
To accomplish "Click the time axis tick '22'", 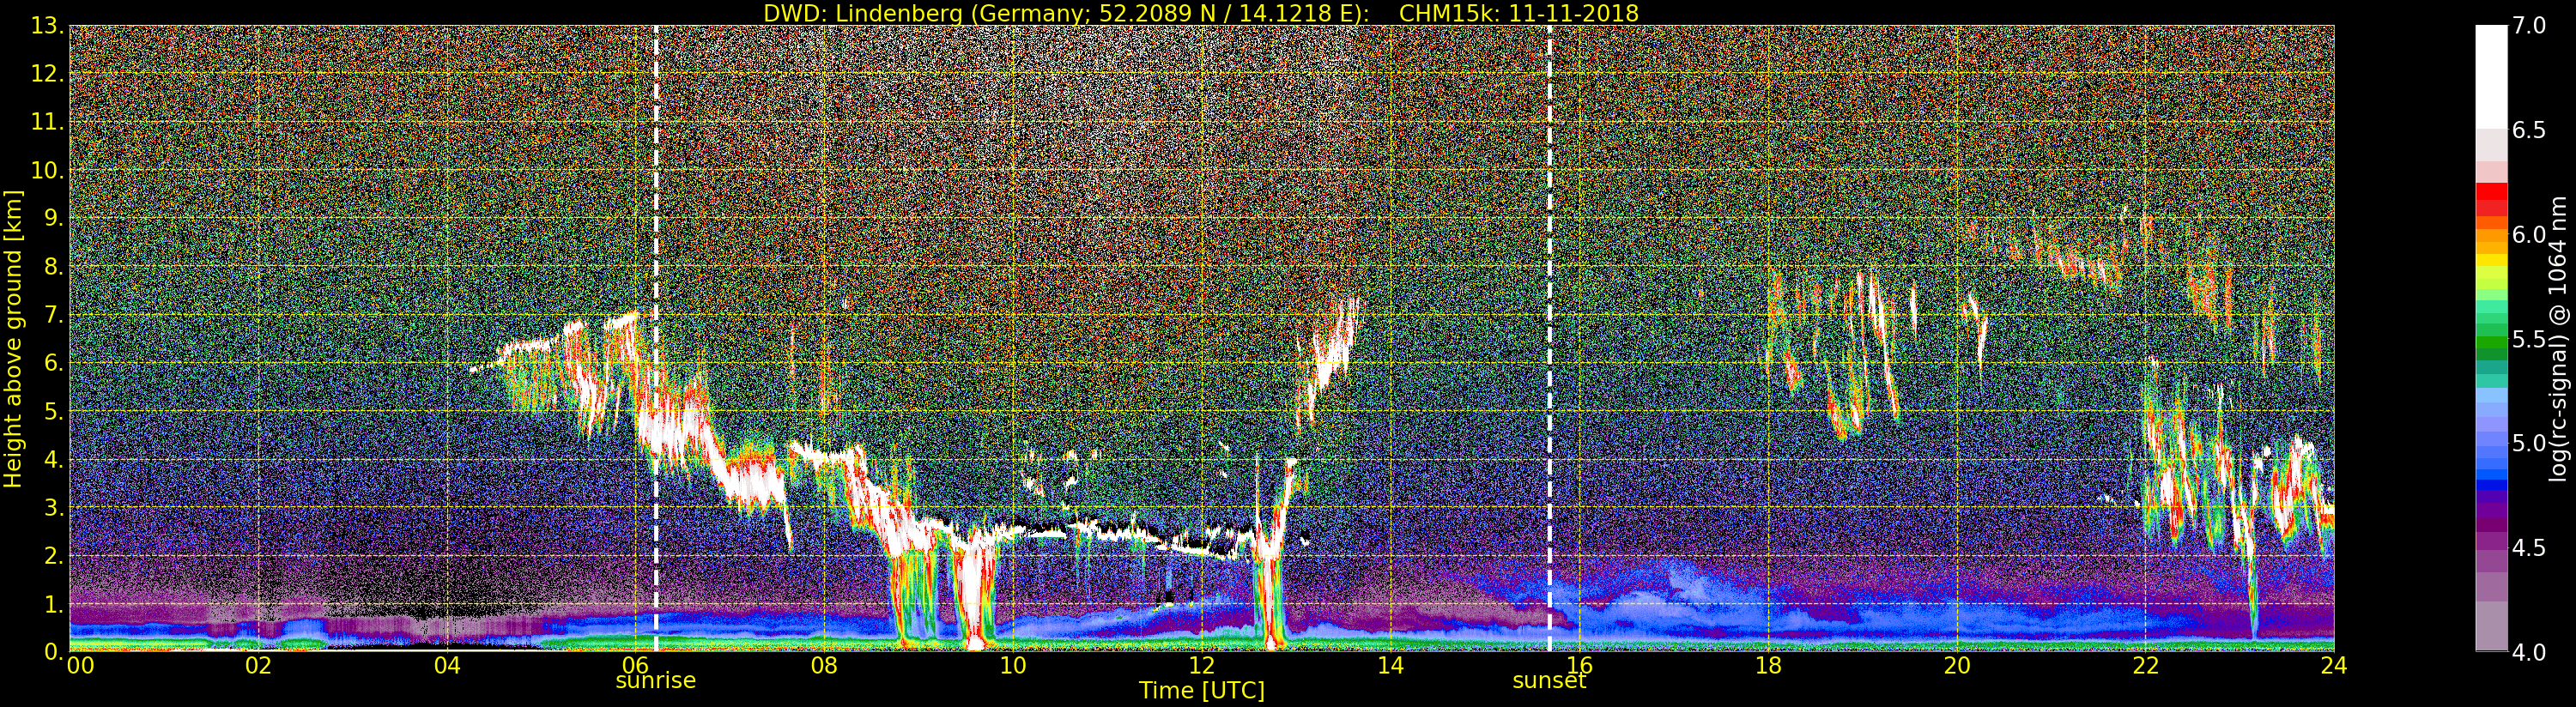I will click(x=2146, y=665).
